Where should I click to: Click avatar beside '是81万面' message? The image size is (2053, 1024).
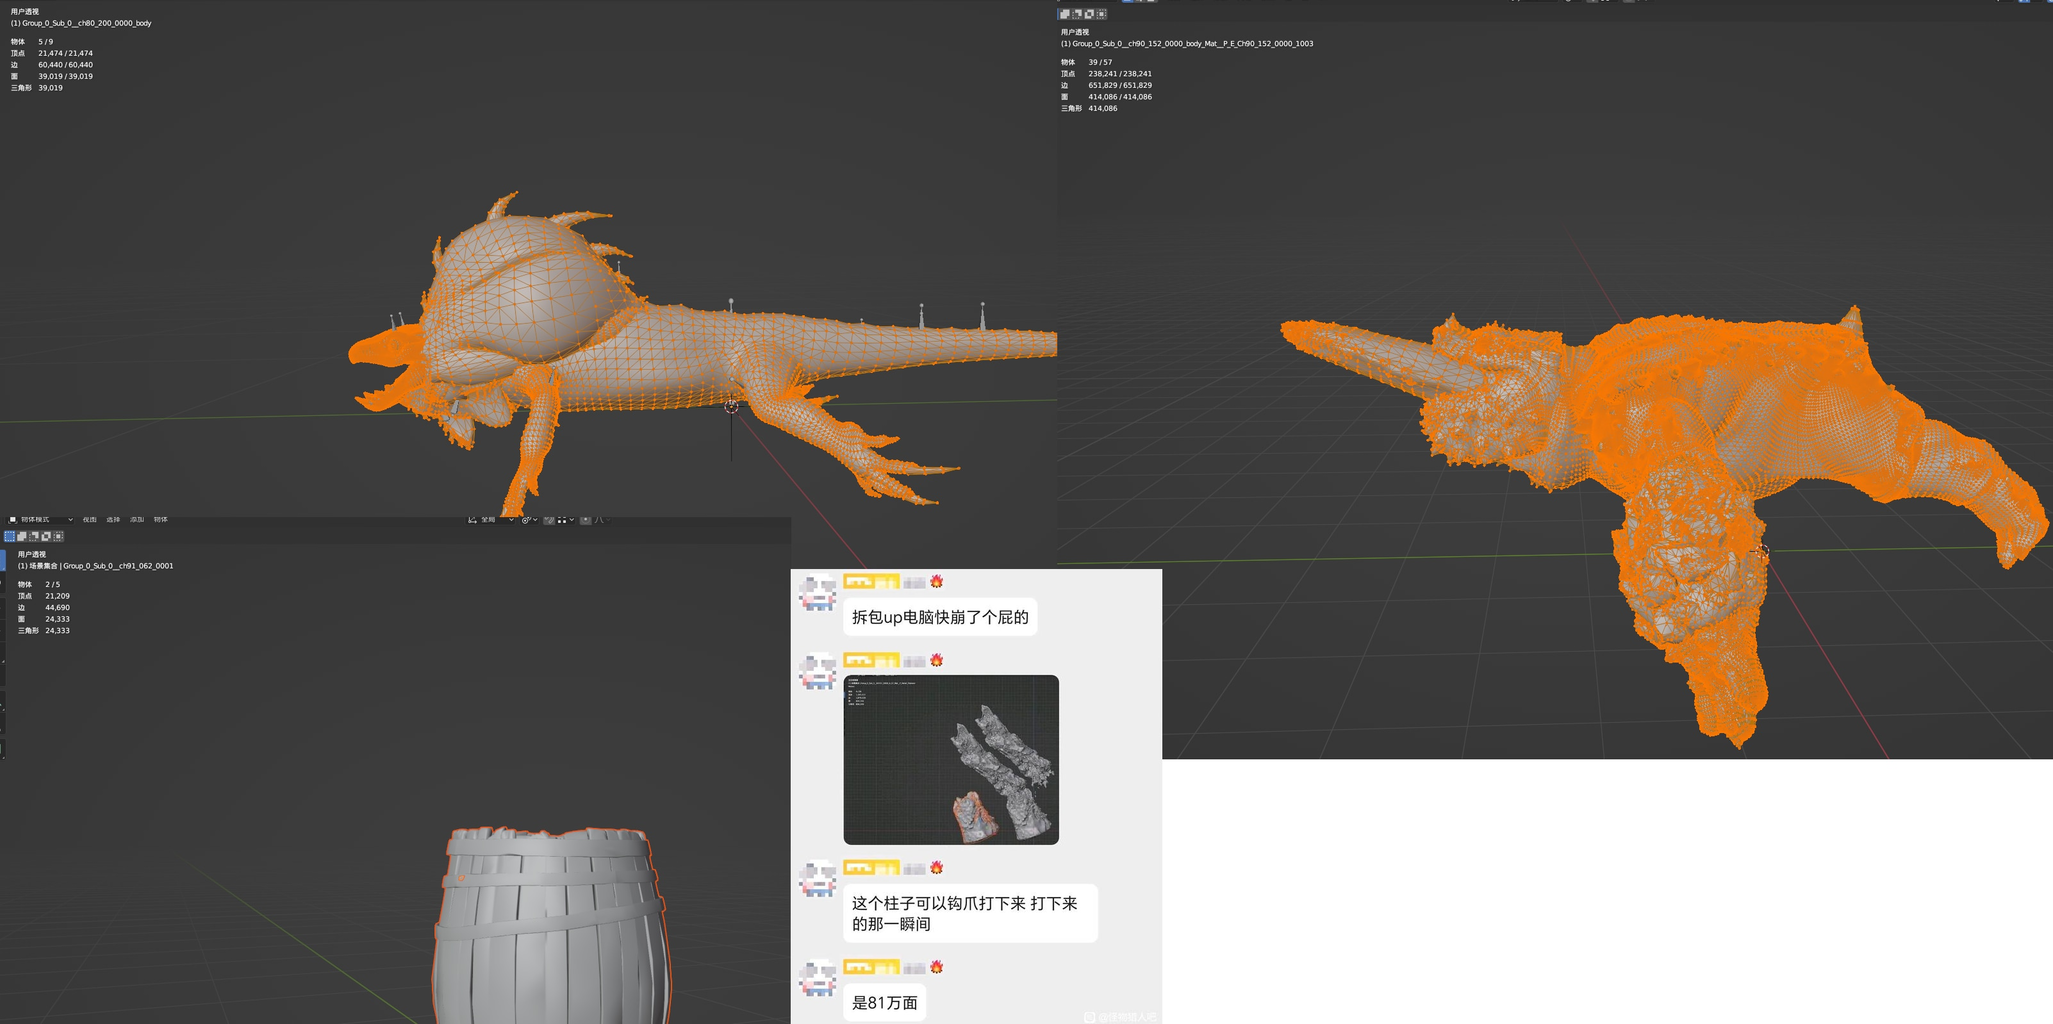click(x=818, y=978)
